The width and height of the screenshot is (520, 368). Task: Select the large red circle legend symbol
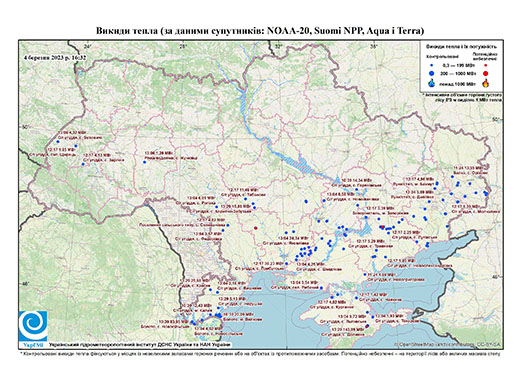point(485,73)
